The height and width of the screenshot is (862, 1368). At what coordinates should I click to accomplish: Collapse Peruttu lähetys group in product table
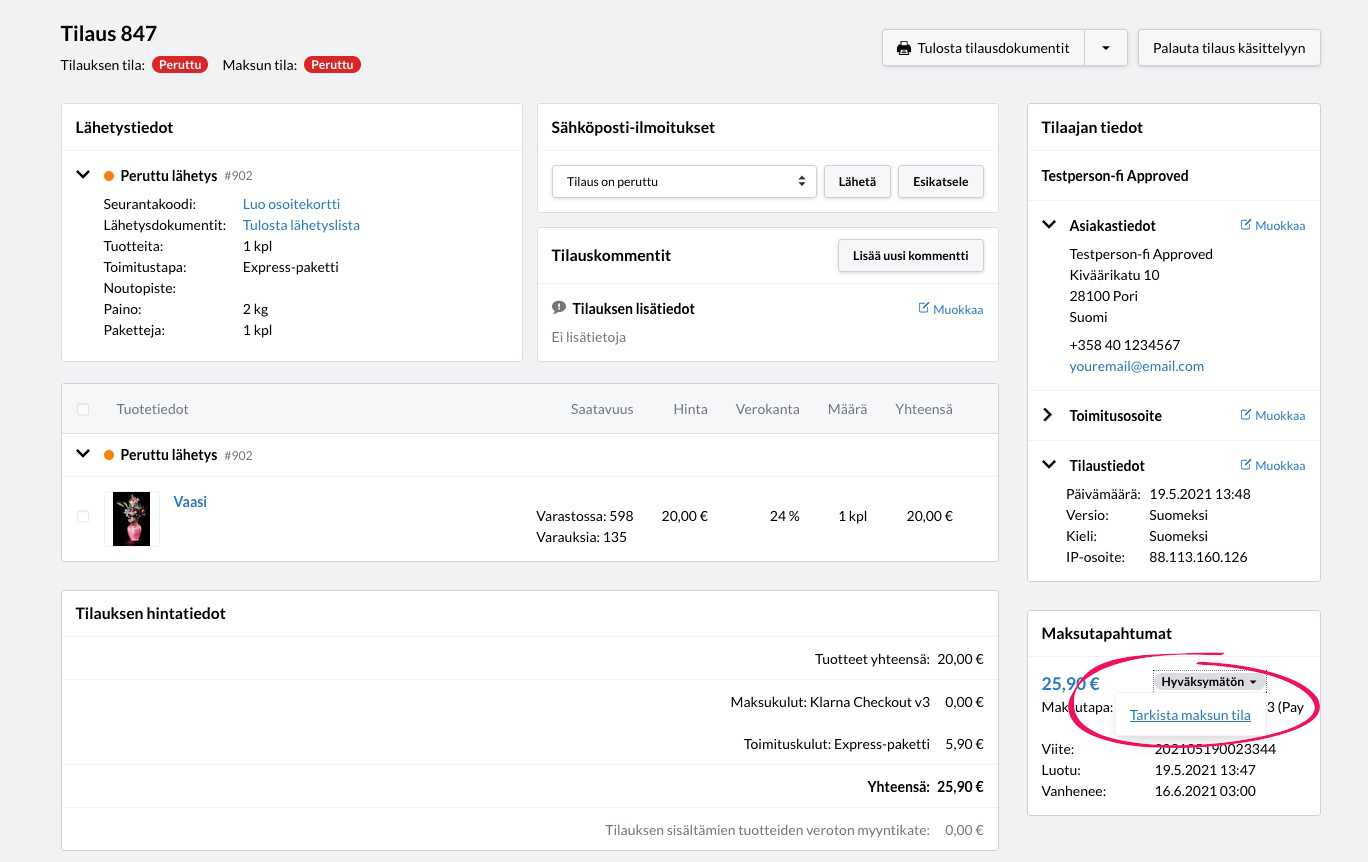83,454
